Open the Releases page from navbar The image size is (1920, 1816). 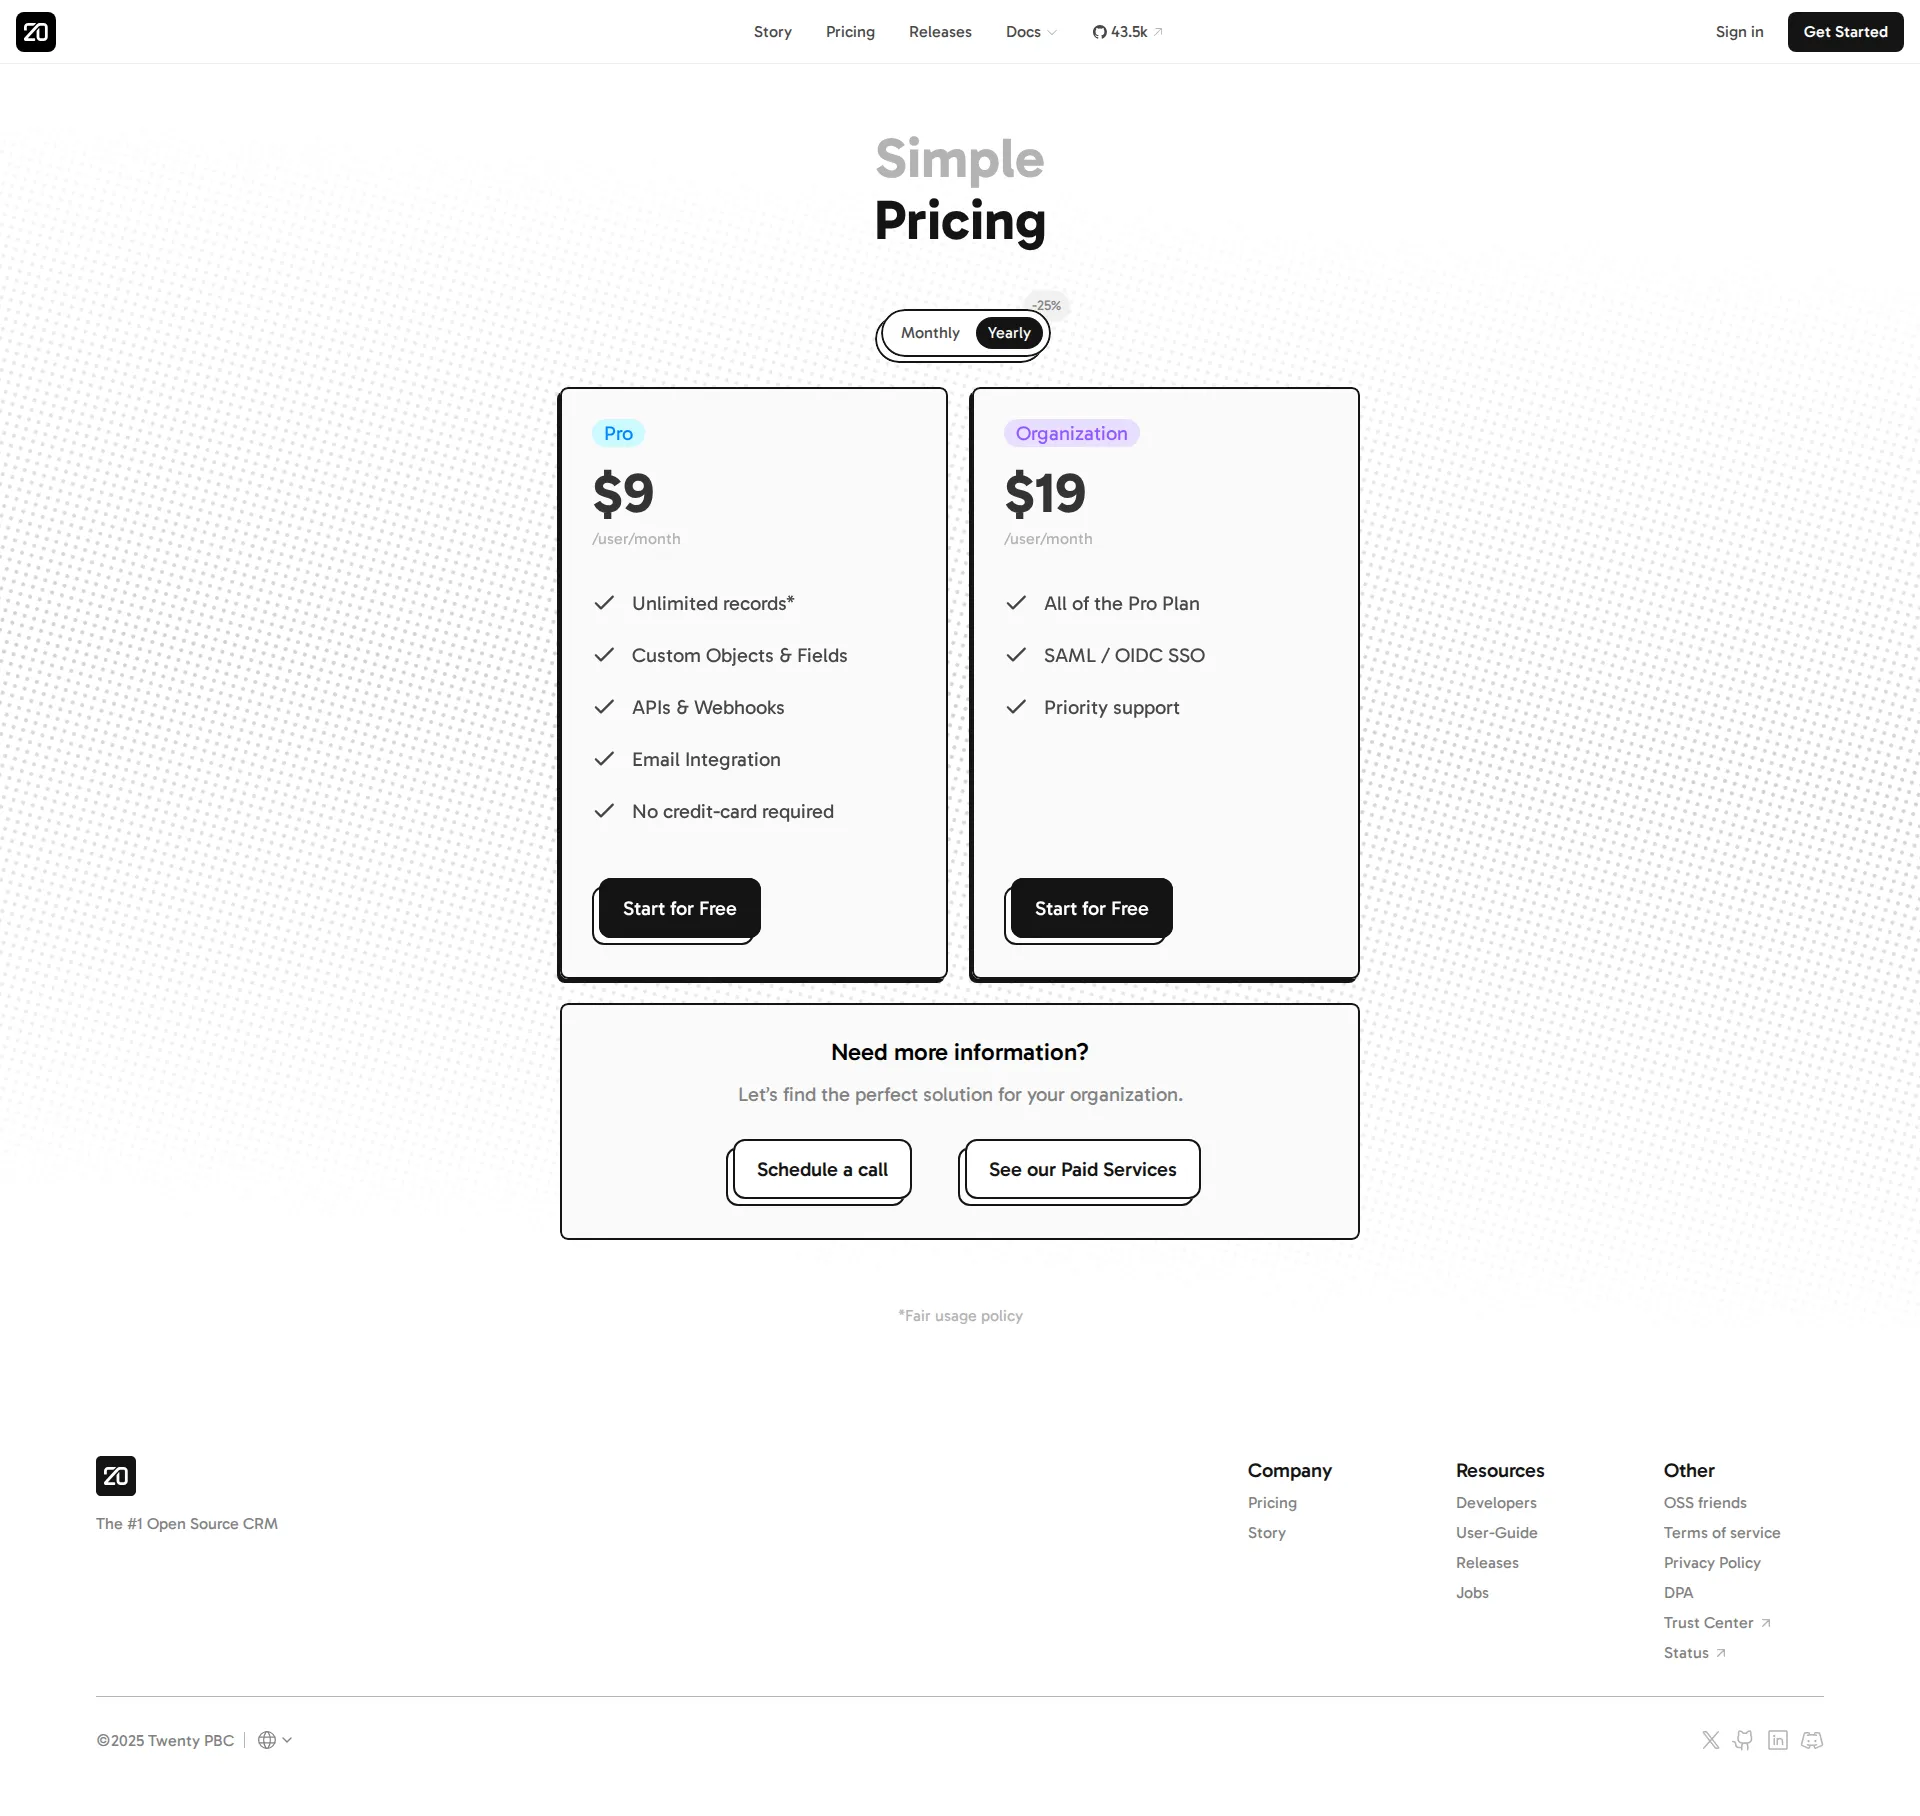[939, 31]
